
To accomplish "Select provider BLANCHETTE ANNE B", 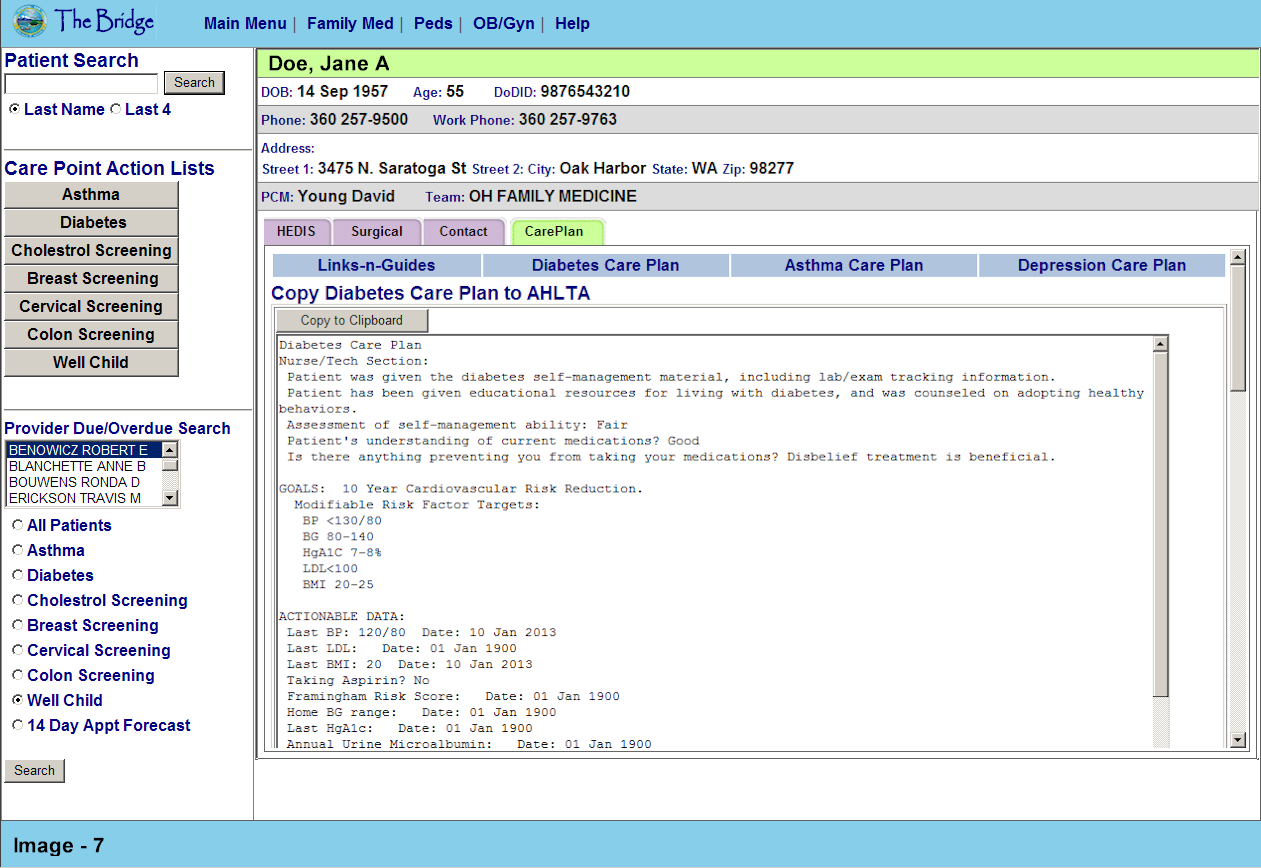I will pos(84,466).
